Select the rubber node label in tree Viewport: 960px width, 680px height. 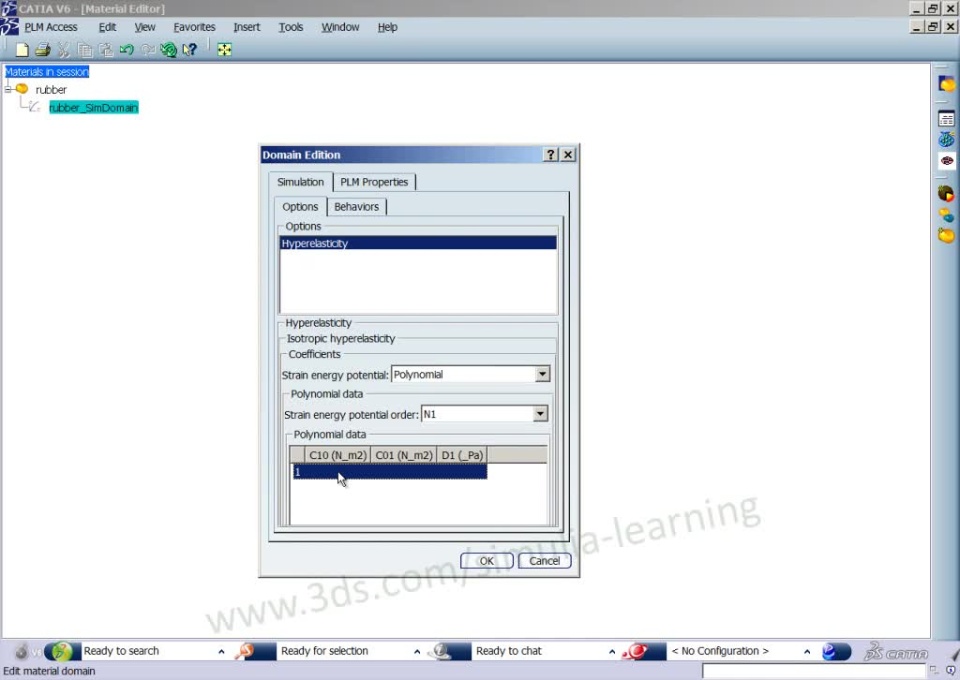(x=51, y=89)
